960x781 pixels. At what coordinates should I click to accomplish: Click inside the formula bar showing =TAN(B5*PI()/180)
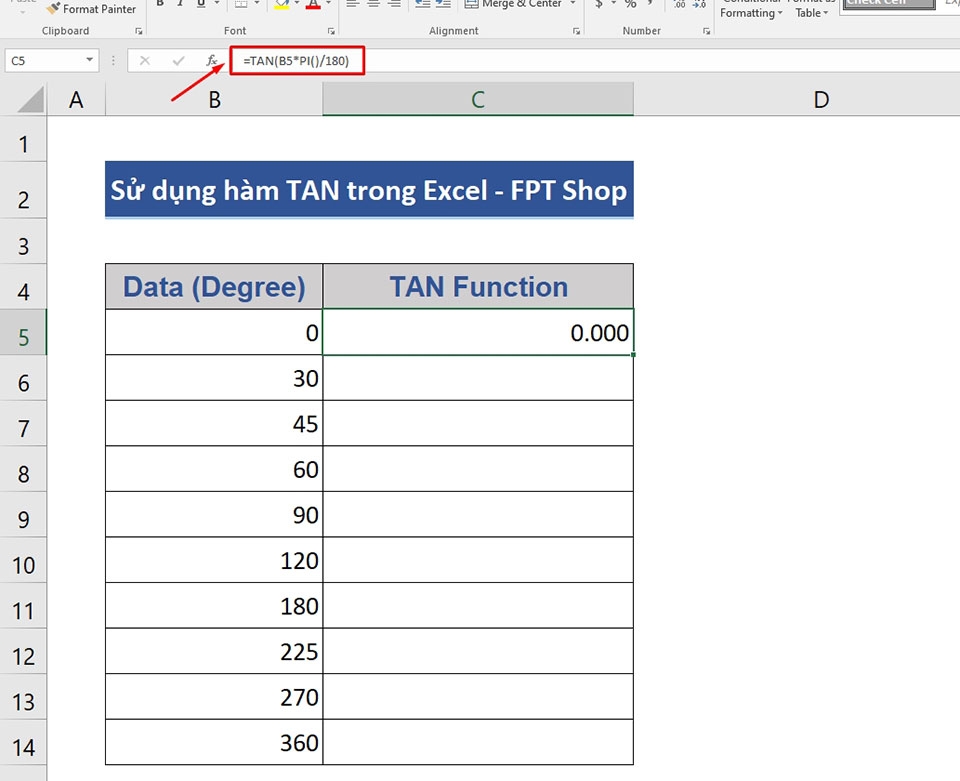pos(297,61)
